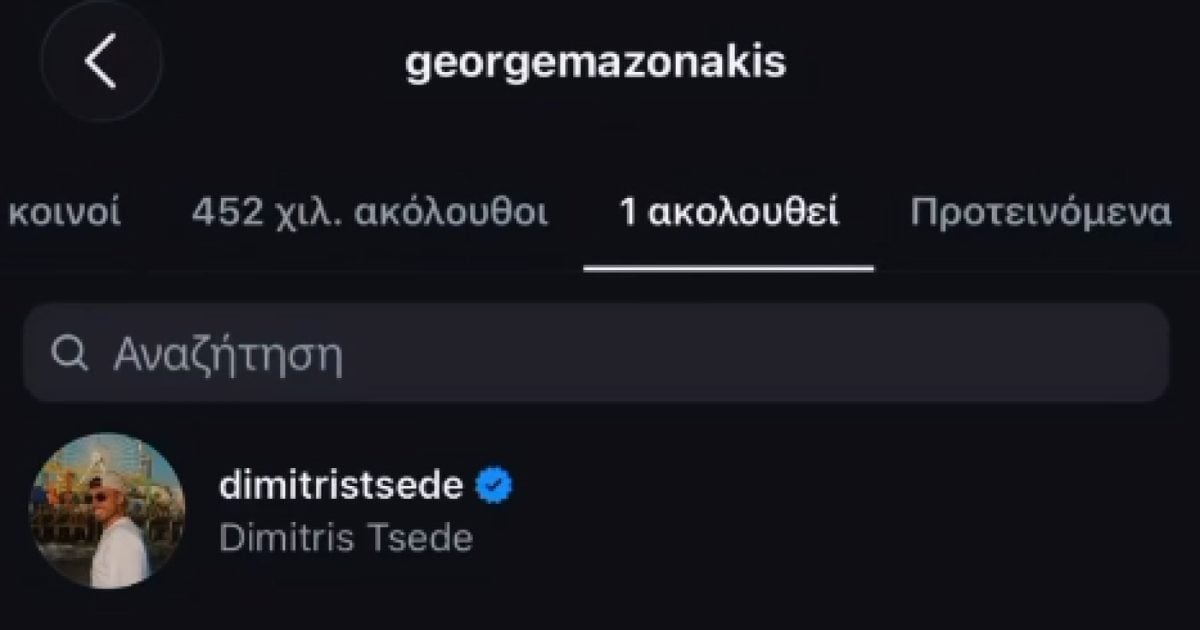Click the Dimitris Tsede display name

pyautogui.click(x=345, y=538)
